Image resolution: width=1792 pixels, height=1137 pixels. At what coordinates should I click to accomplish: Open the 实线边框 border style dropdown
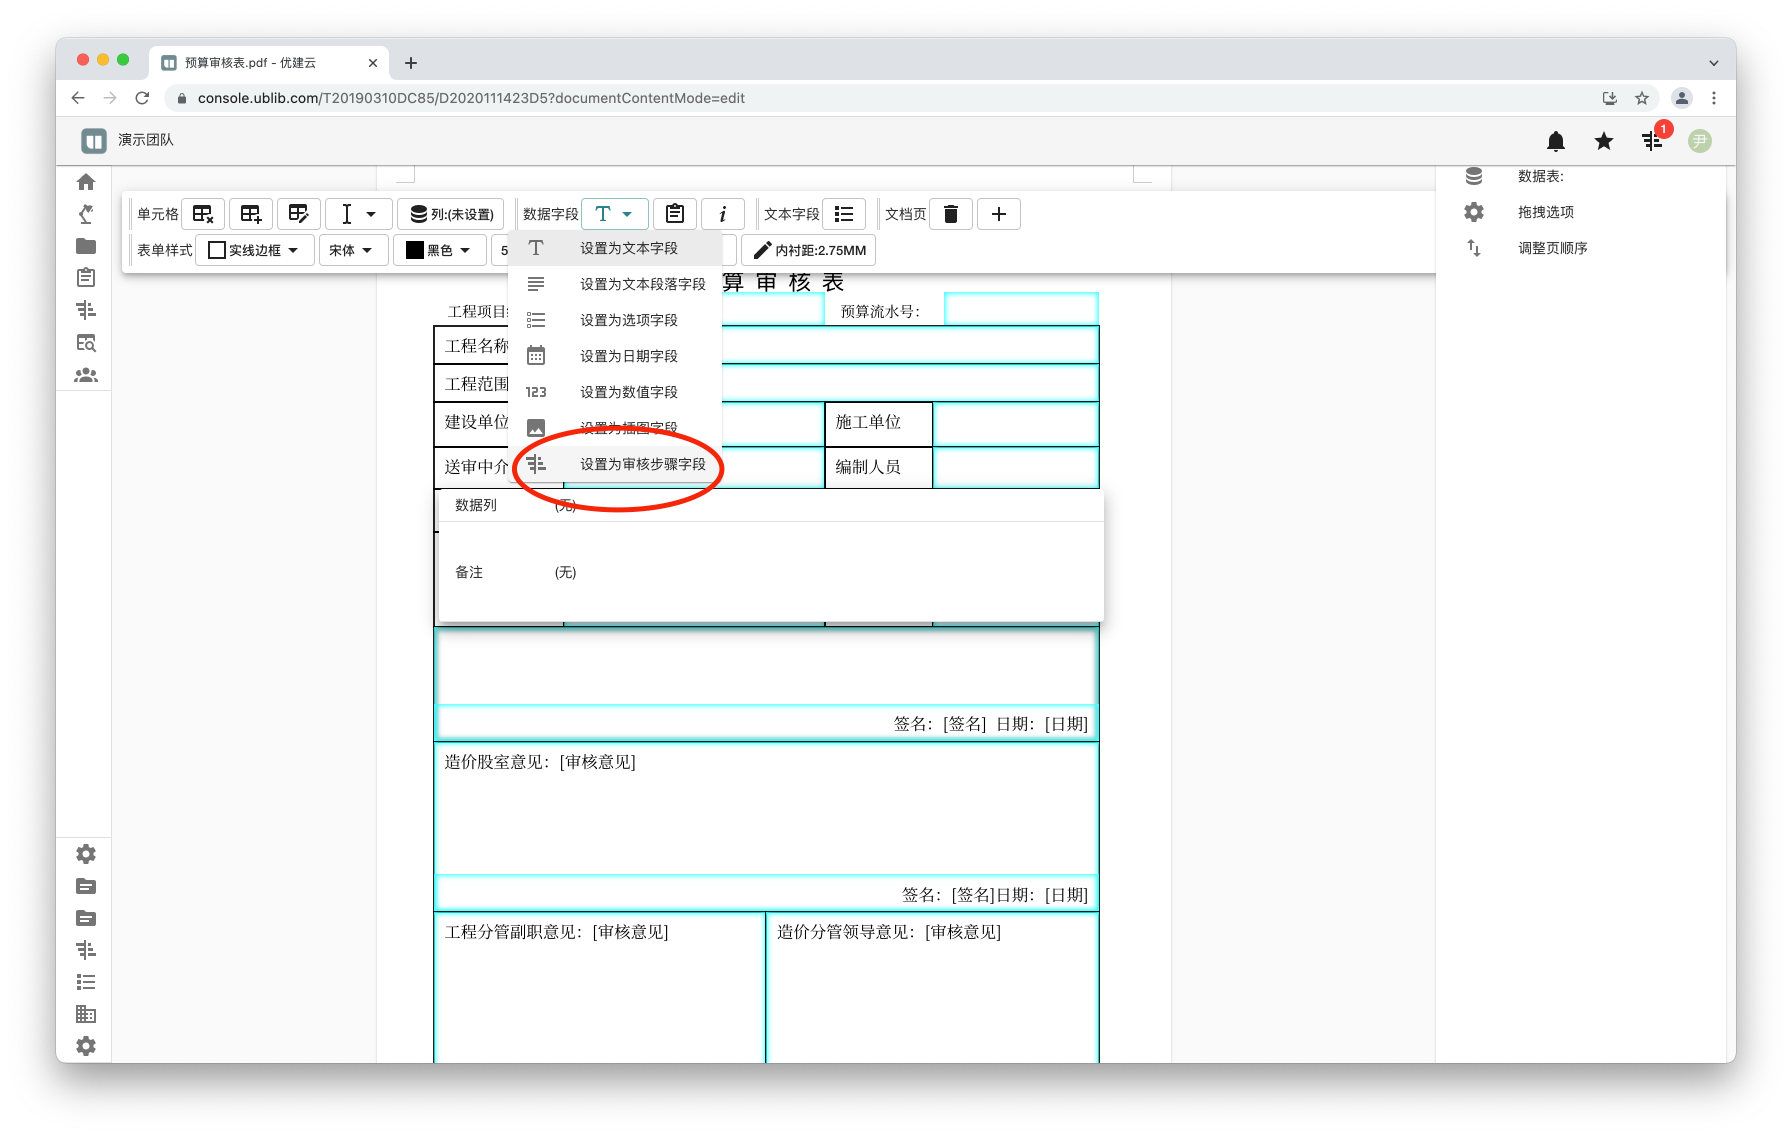pos(254,250)
